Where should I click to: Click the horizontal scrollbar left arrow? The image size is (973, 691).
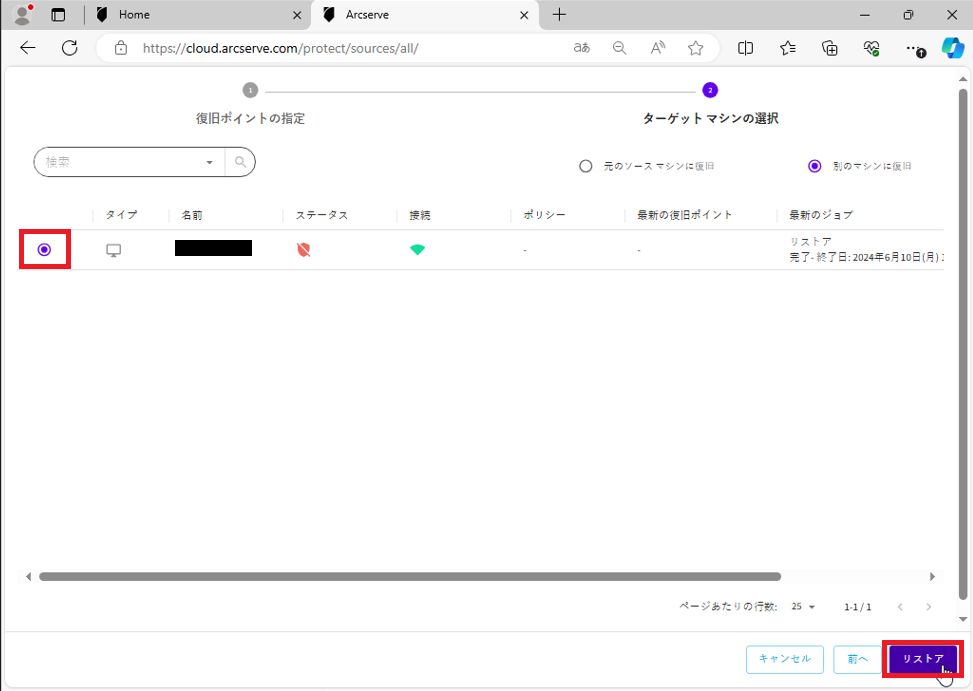tap(28, 577)
